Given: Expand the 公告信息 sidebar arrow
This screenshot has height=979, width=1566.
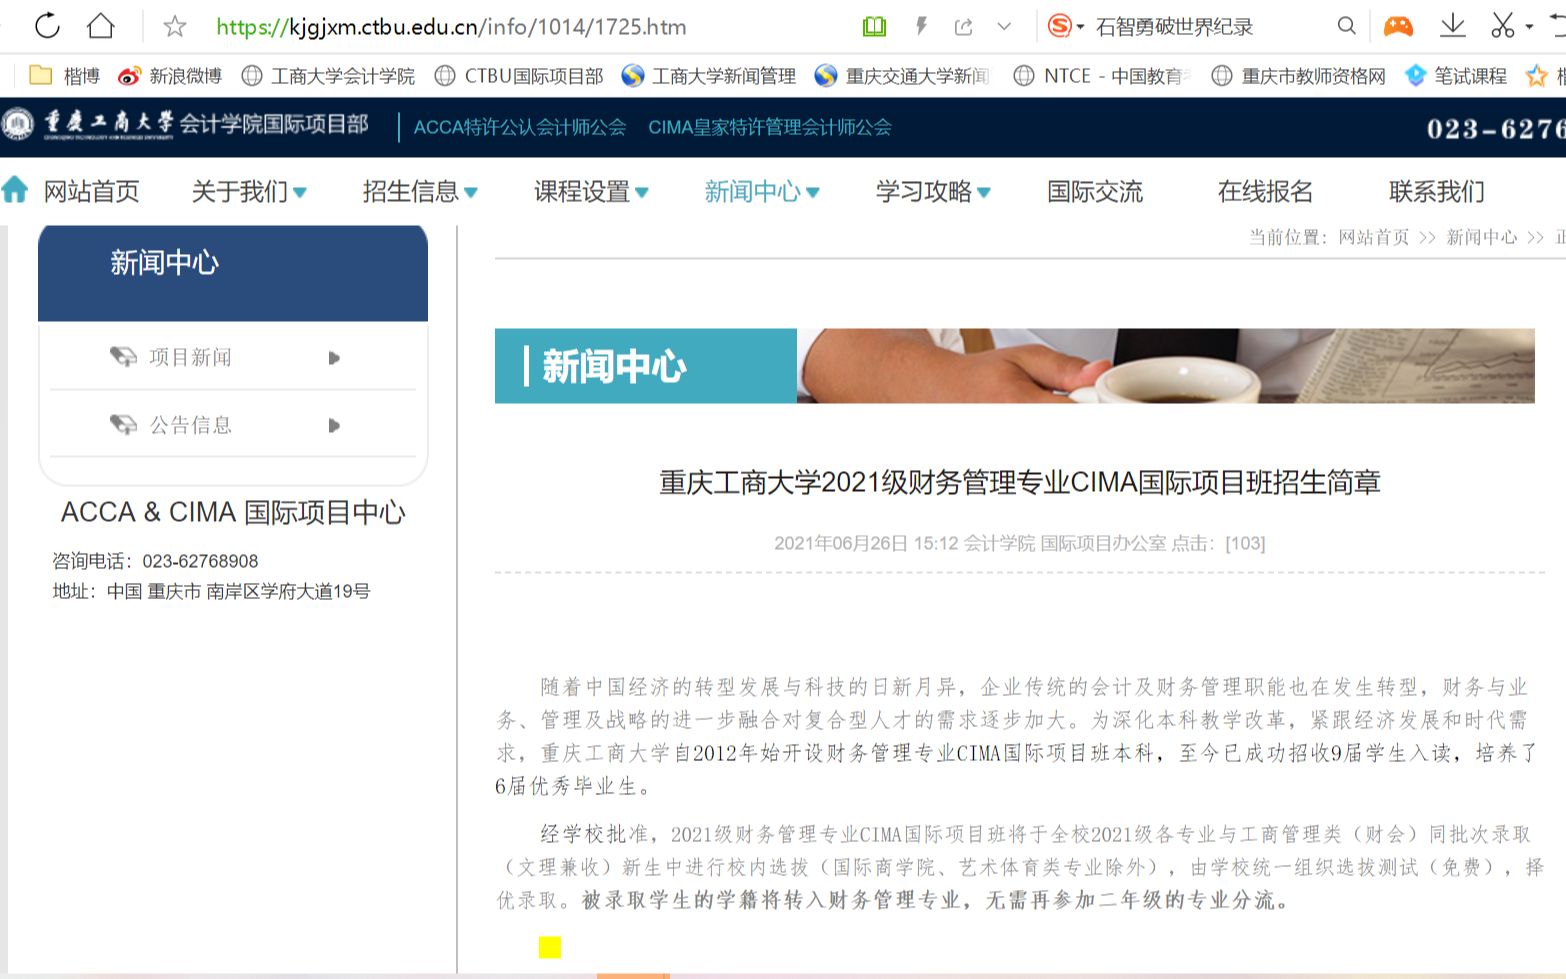Looking at the screenshot, I should point(334,423).
